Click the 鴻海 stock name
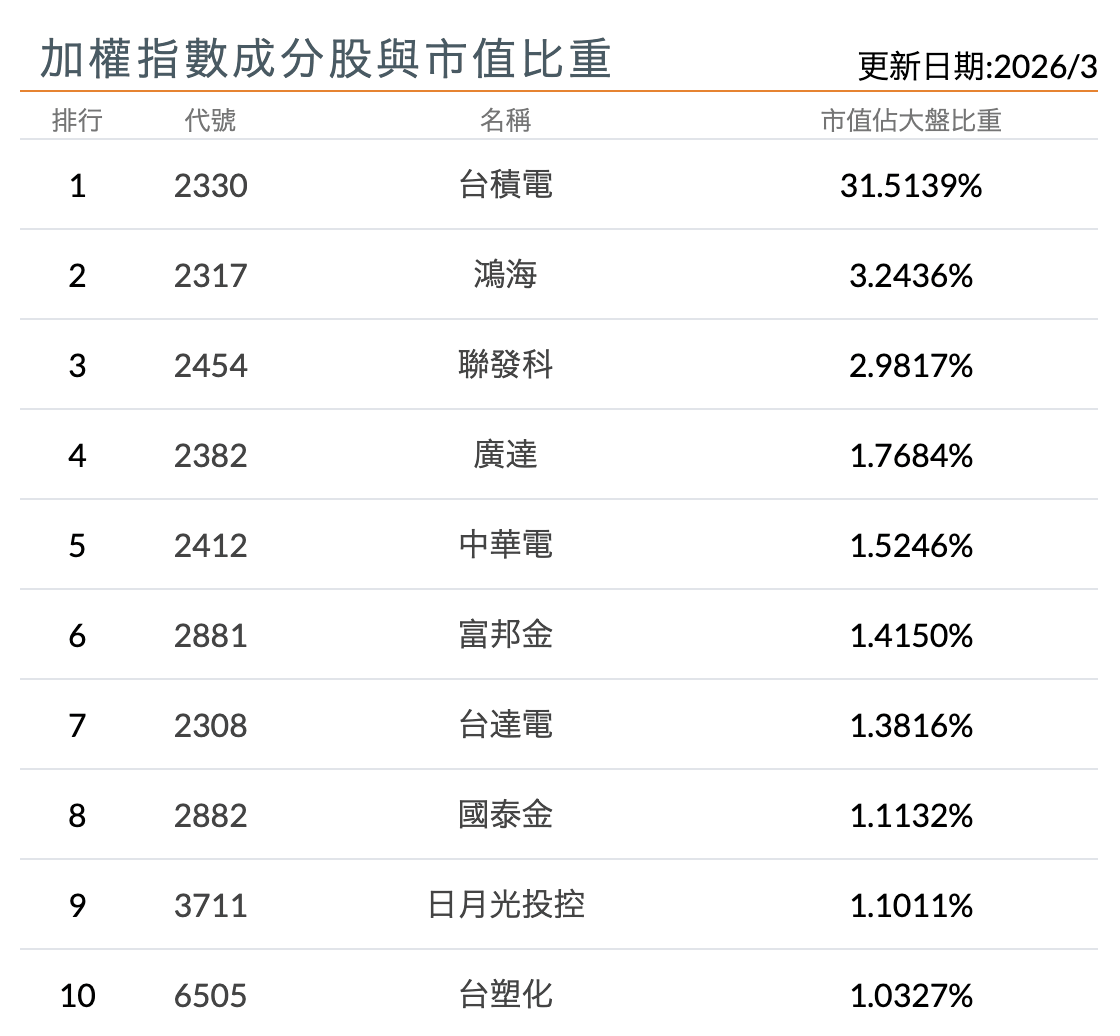 point(503,275)
